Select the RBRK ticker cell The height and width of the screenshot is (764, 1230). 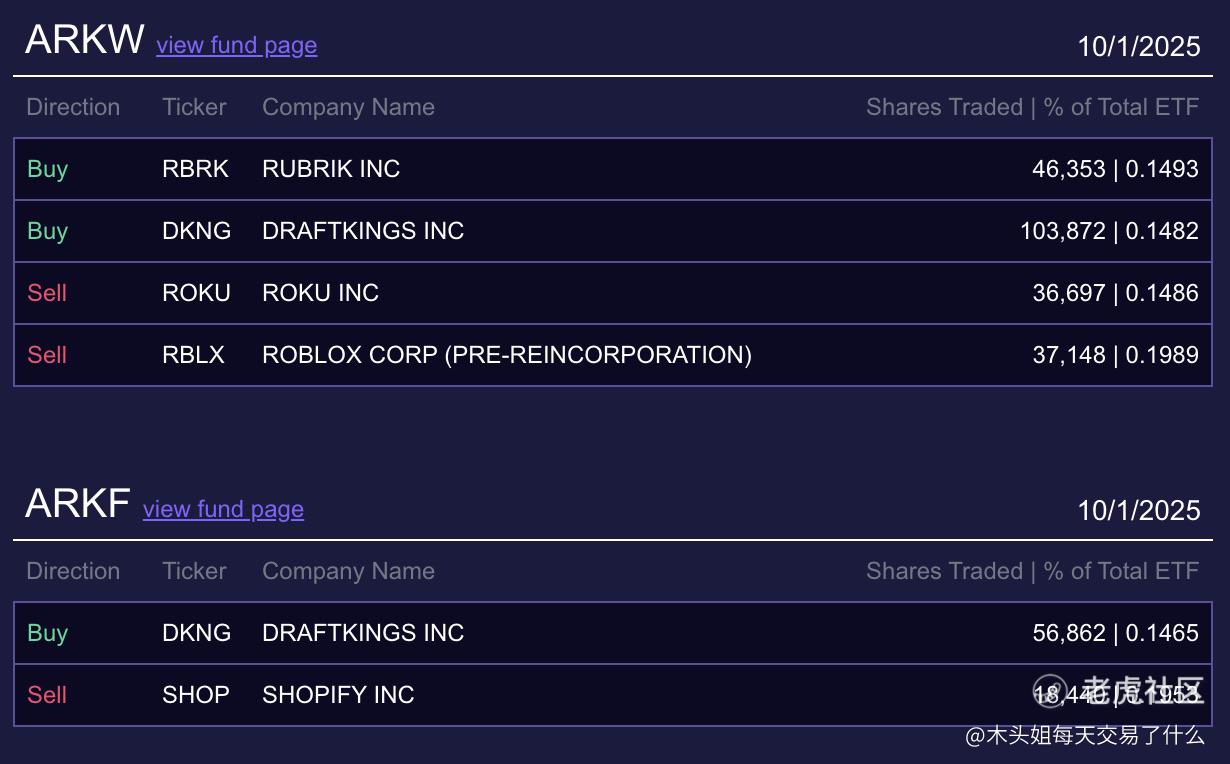195,169
